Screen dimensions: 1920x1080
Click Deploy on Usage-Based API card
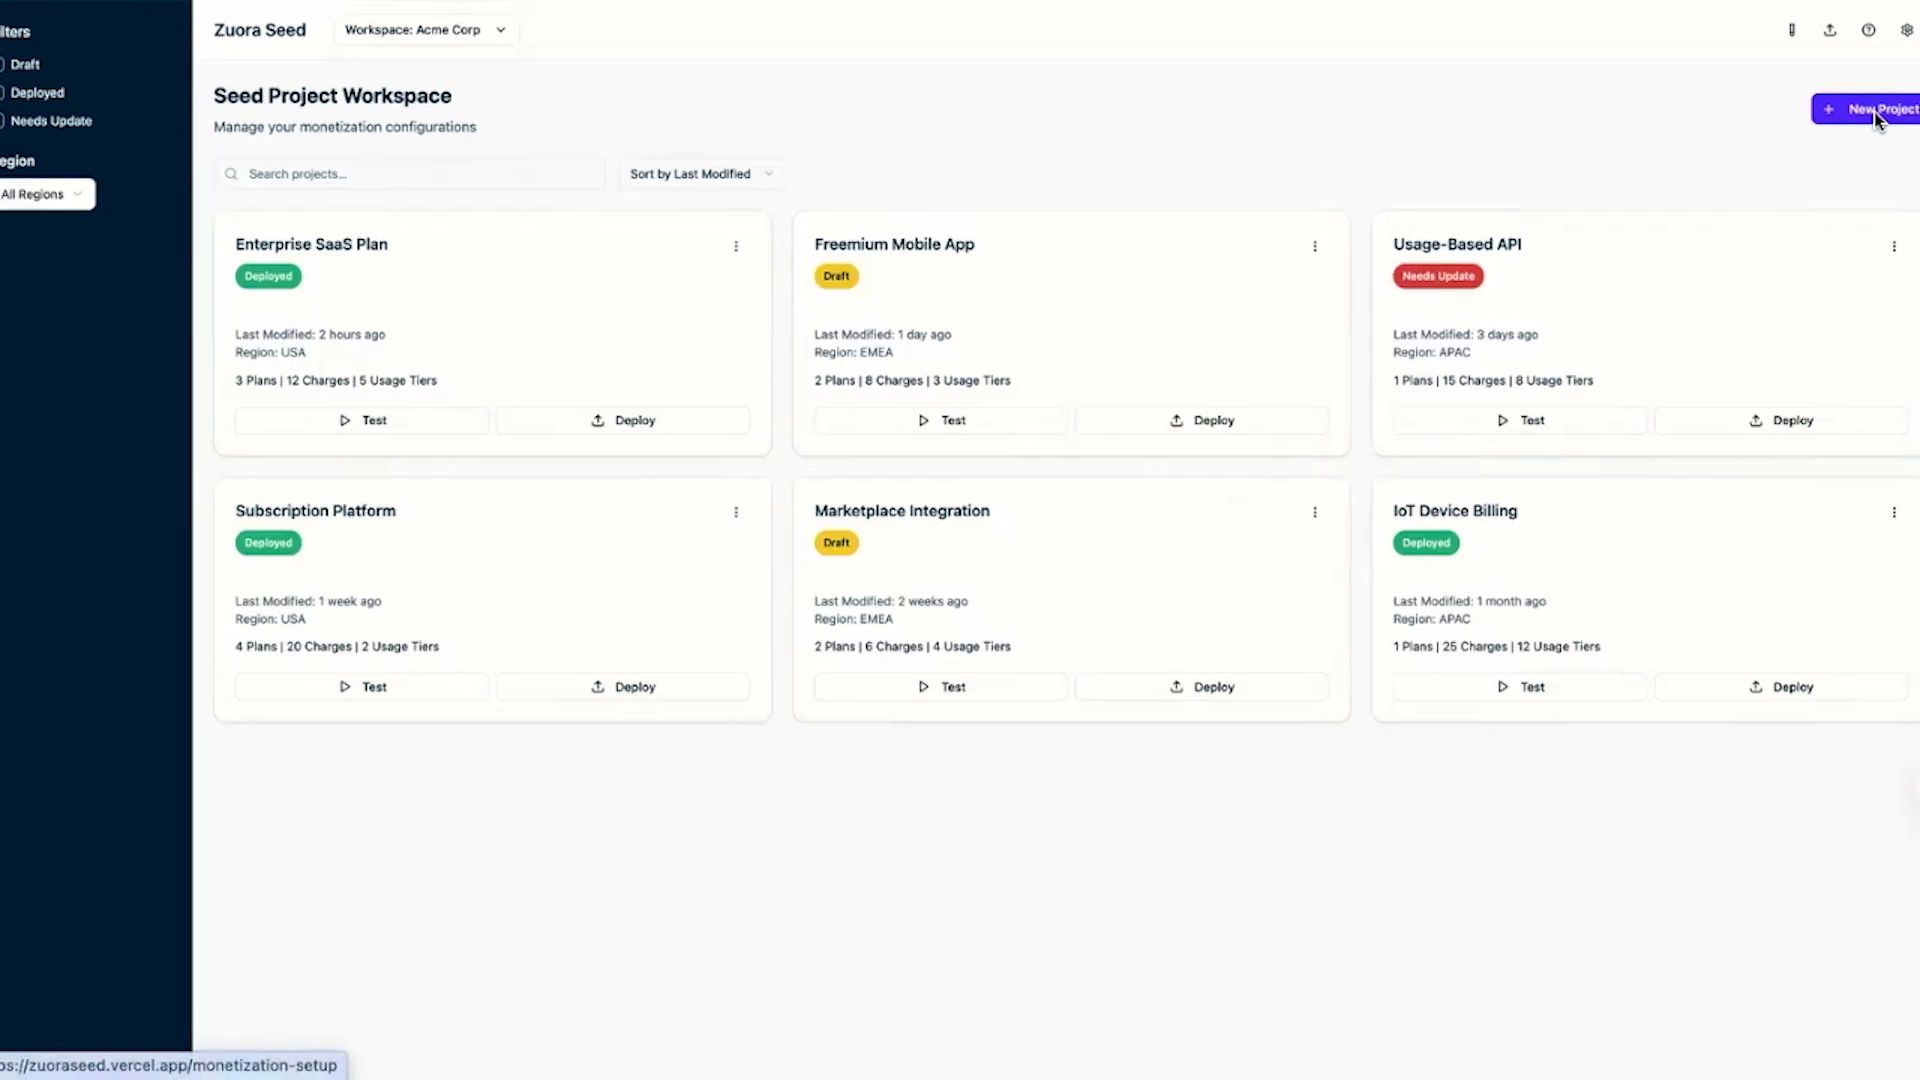pyautogui.click(x=1780, y=421)
